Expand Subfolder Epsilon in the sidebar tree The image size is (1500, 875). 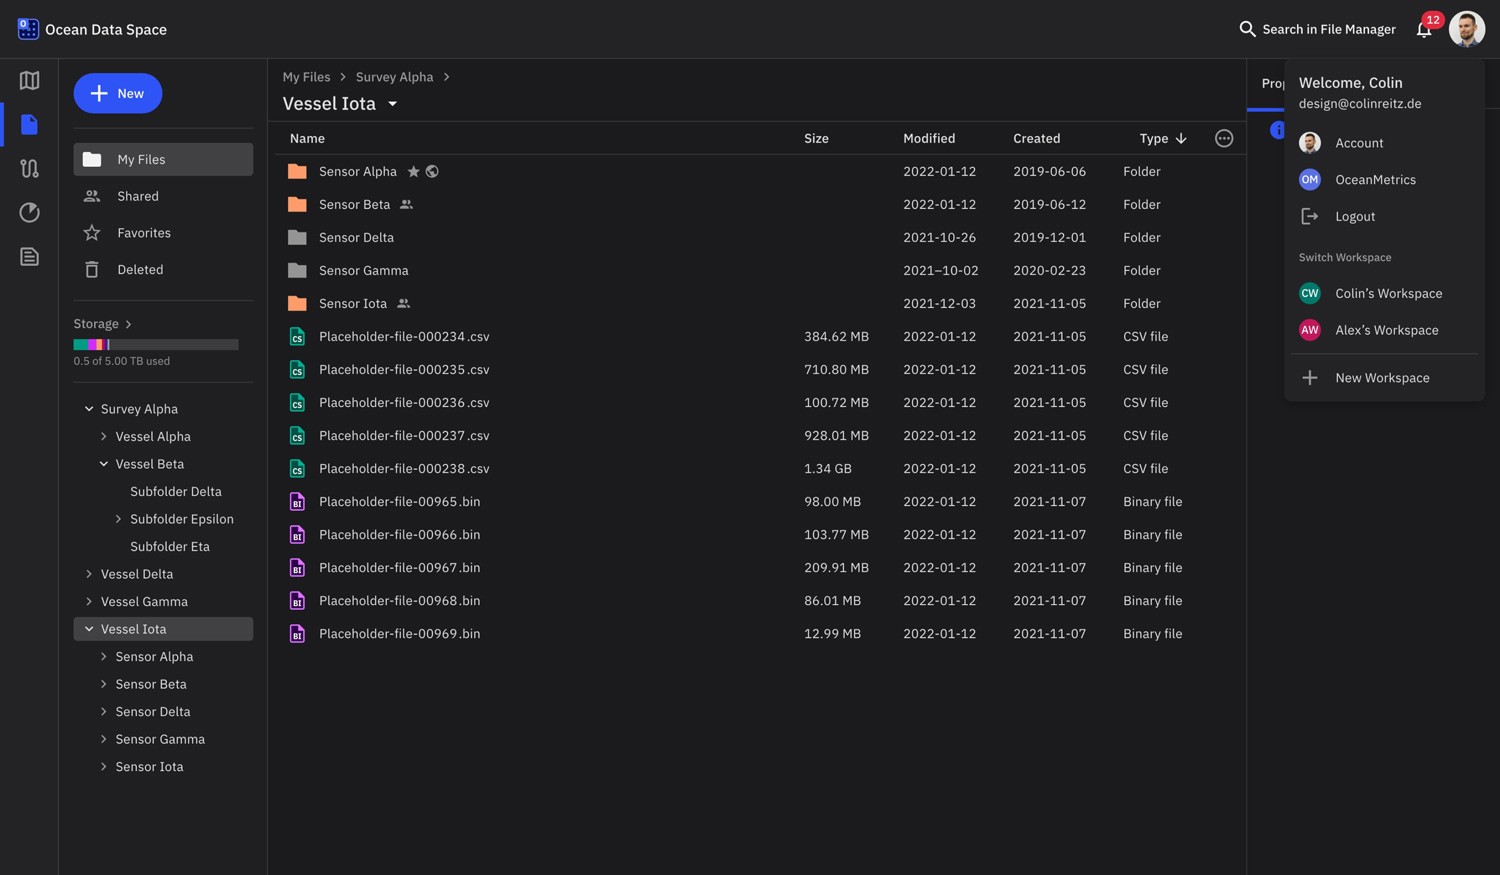(119, 518)
